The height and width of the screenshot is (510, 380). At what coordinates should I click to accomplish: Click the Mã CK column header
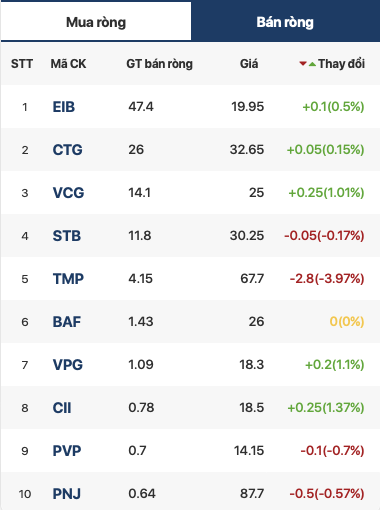coord(68,64)
